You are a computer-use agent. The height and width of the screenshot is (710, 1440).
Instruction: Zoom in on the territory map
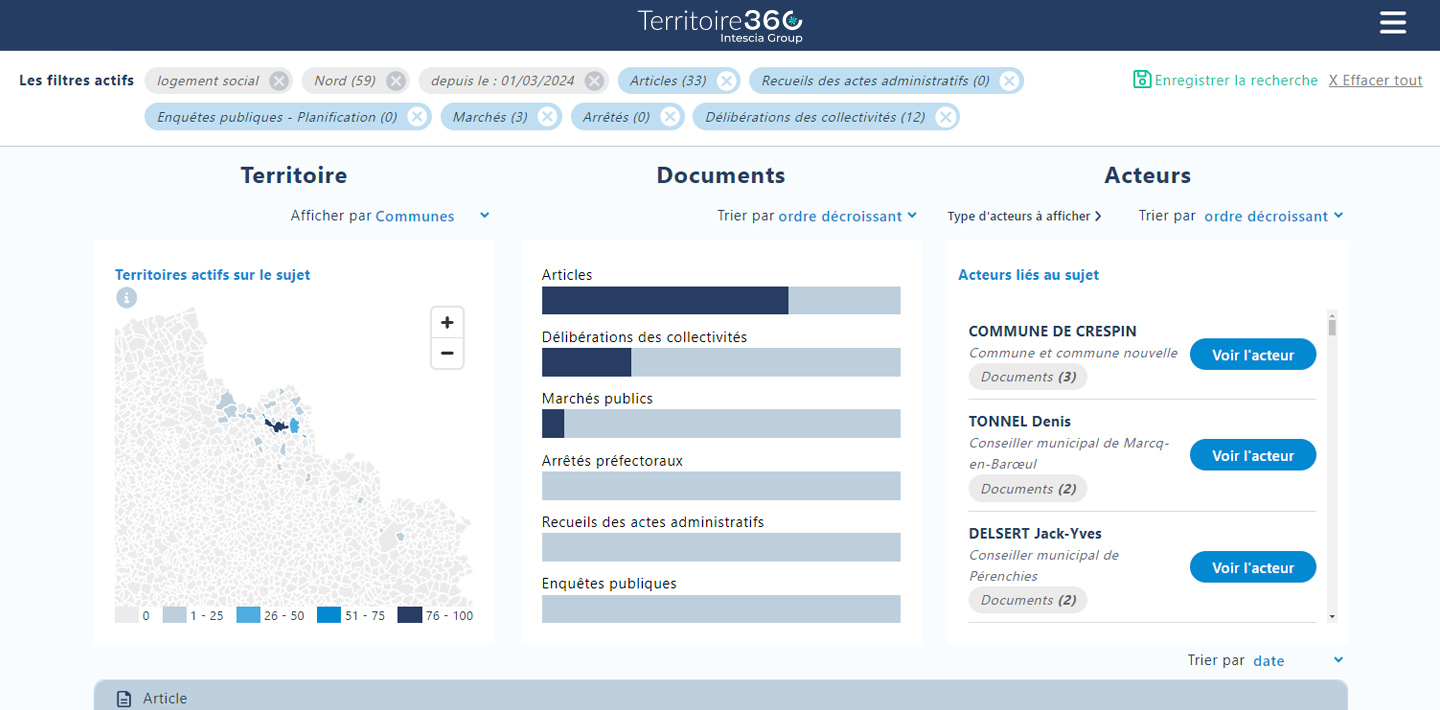pyautogui.click(x=447, y=322)
